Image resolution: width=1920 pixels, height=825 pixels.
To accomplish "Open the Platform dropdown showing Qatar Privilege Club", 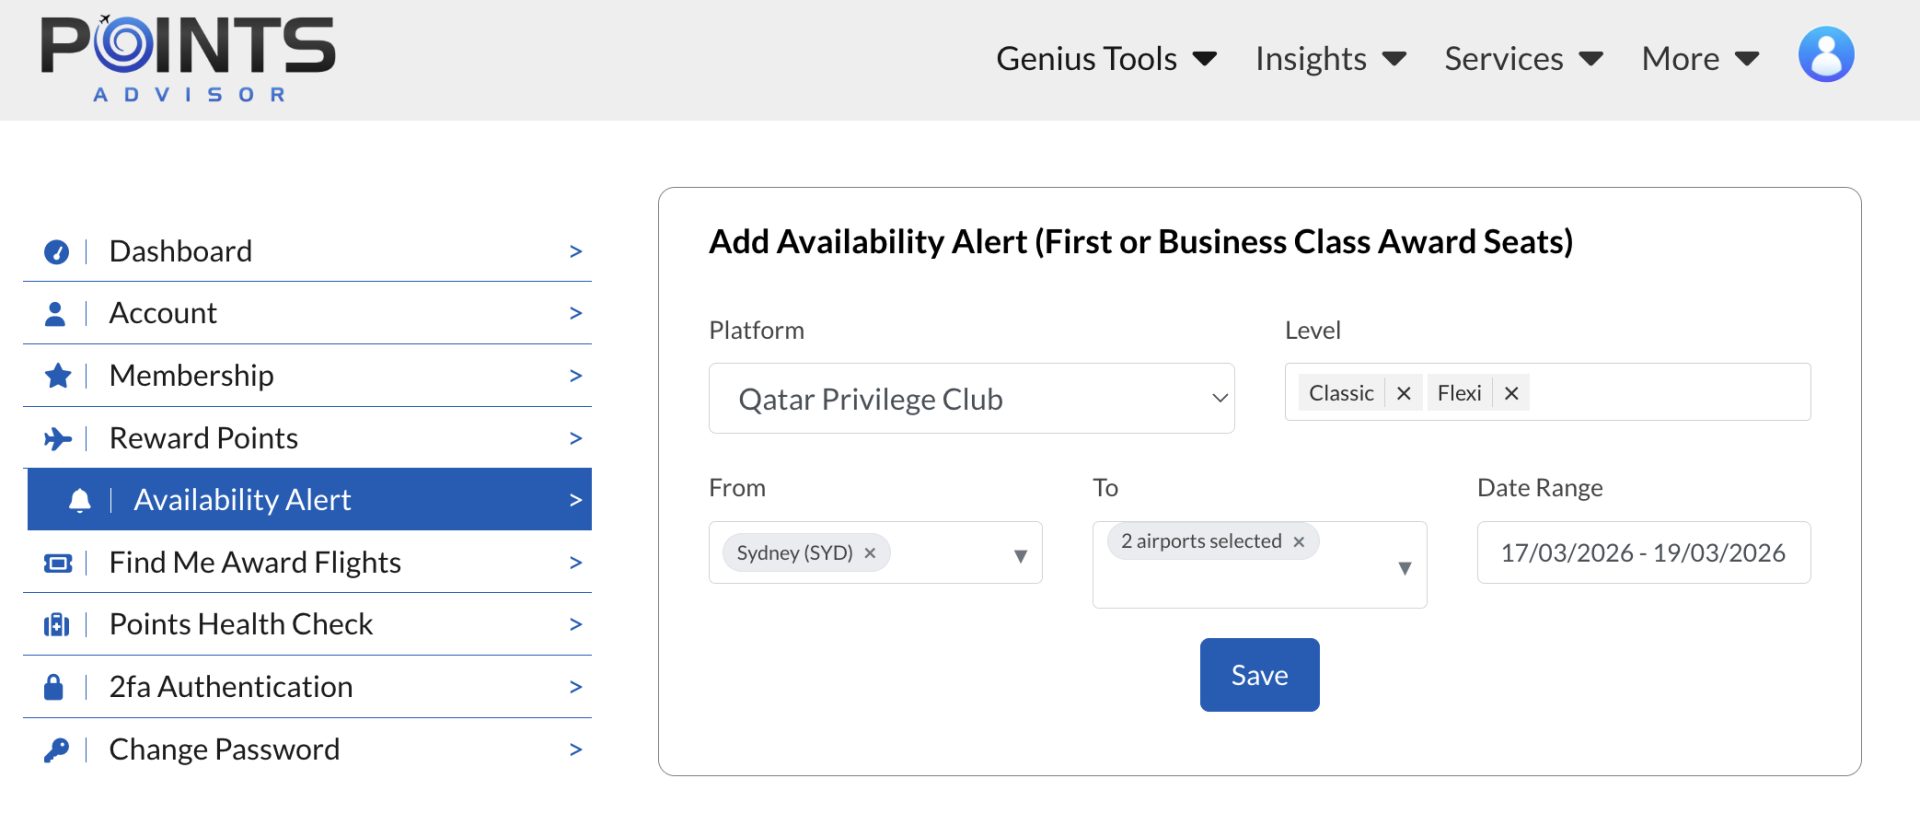I will (x=971, y=399).
